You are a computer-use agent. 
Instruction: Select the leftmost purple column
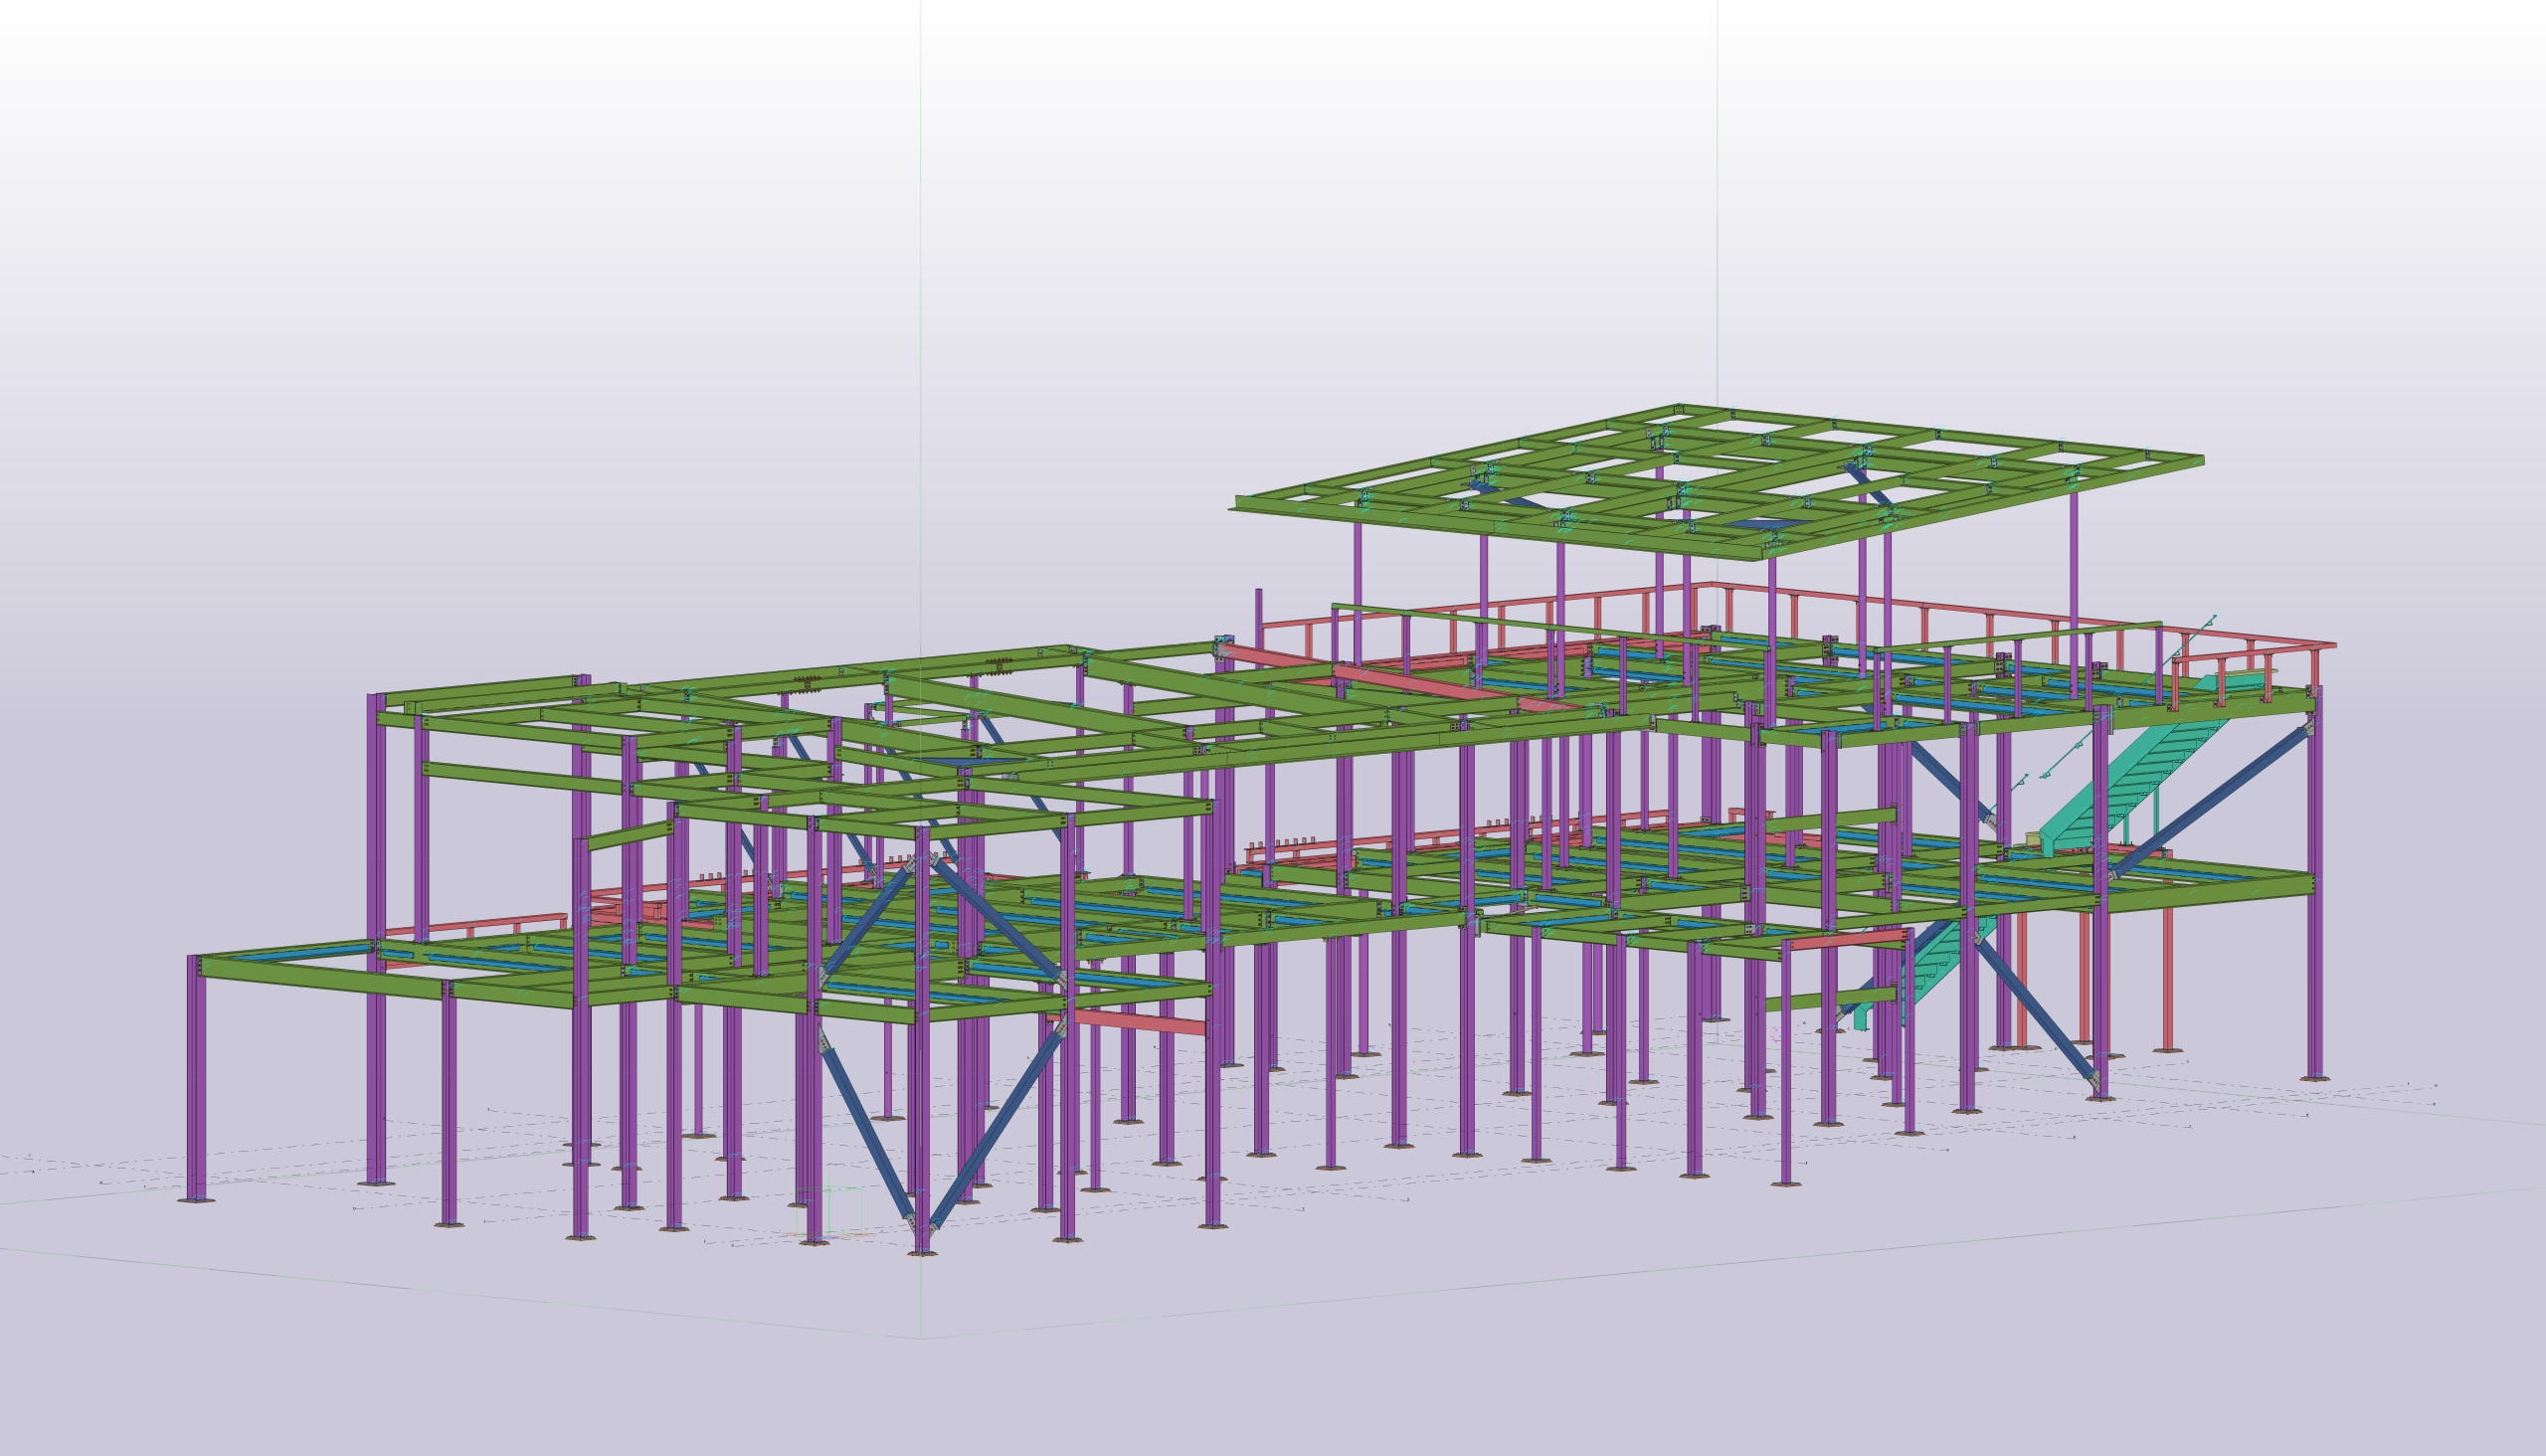point(196,1075)
